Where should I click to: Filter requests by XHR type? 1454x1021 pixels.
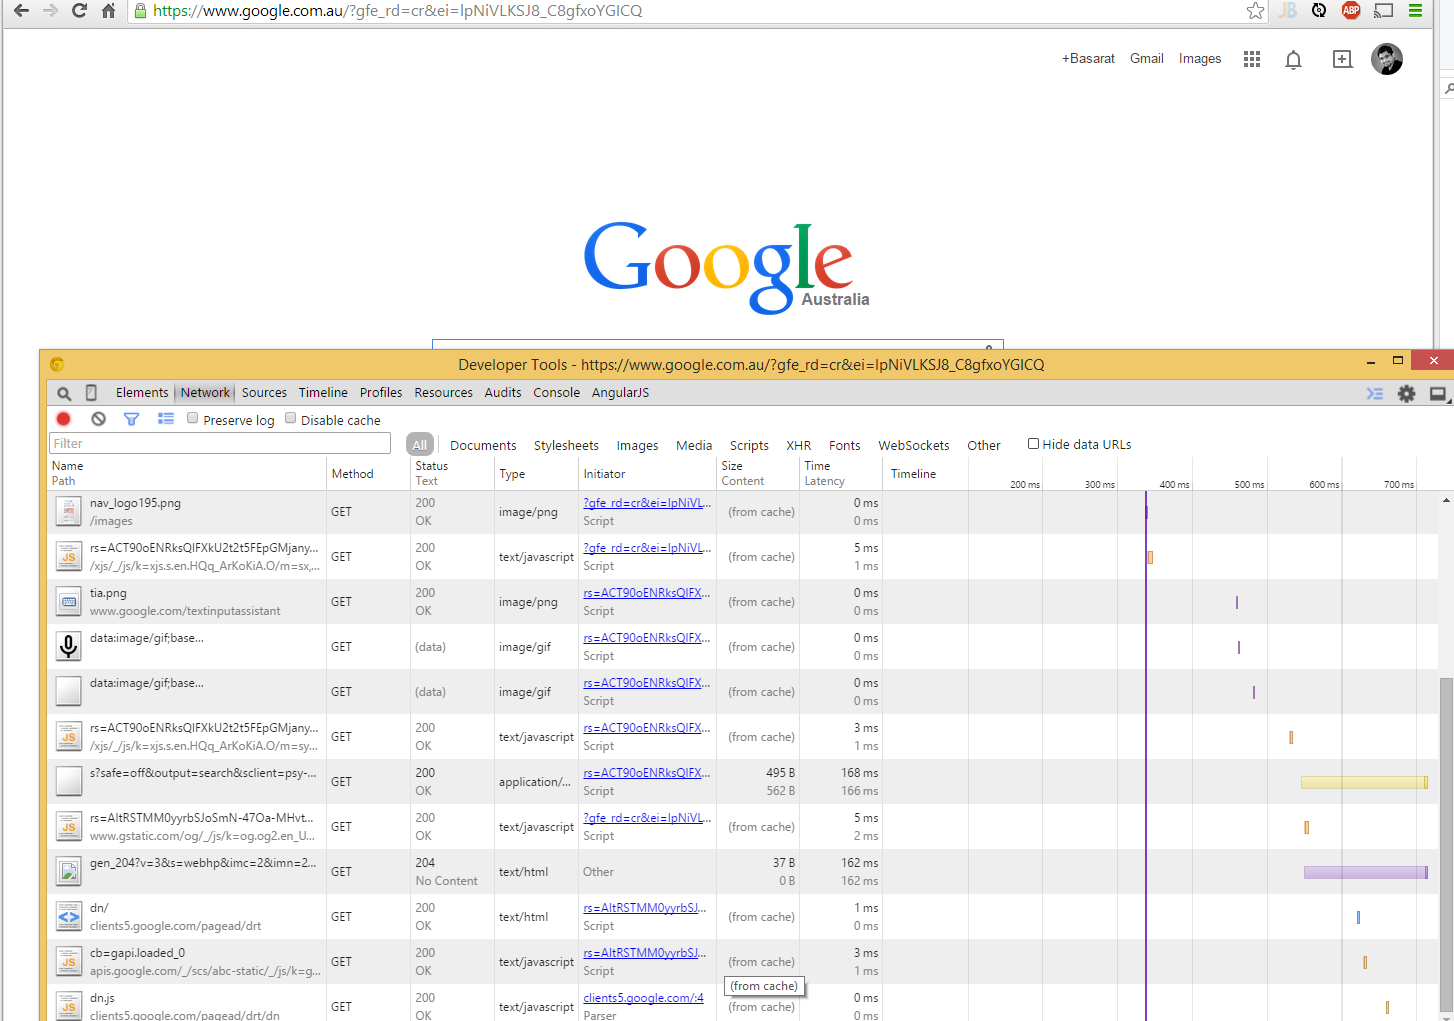pyautogui.click(x=798, y=446)
